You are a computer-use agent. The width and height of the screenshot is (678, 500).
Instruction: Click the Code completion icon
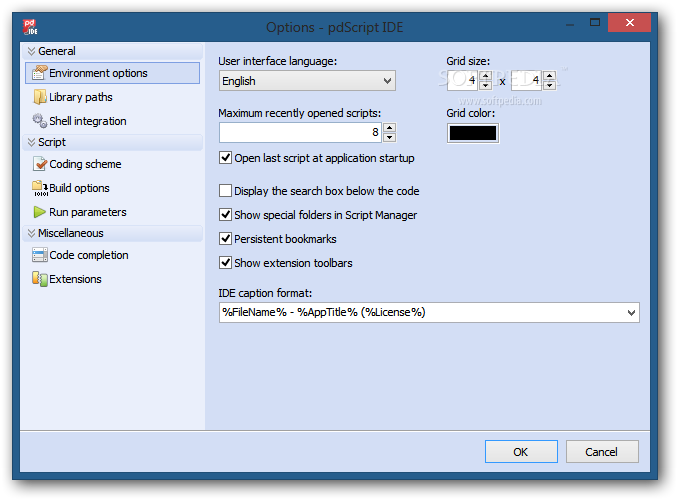click(x=39, y=255)
